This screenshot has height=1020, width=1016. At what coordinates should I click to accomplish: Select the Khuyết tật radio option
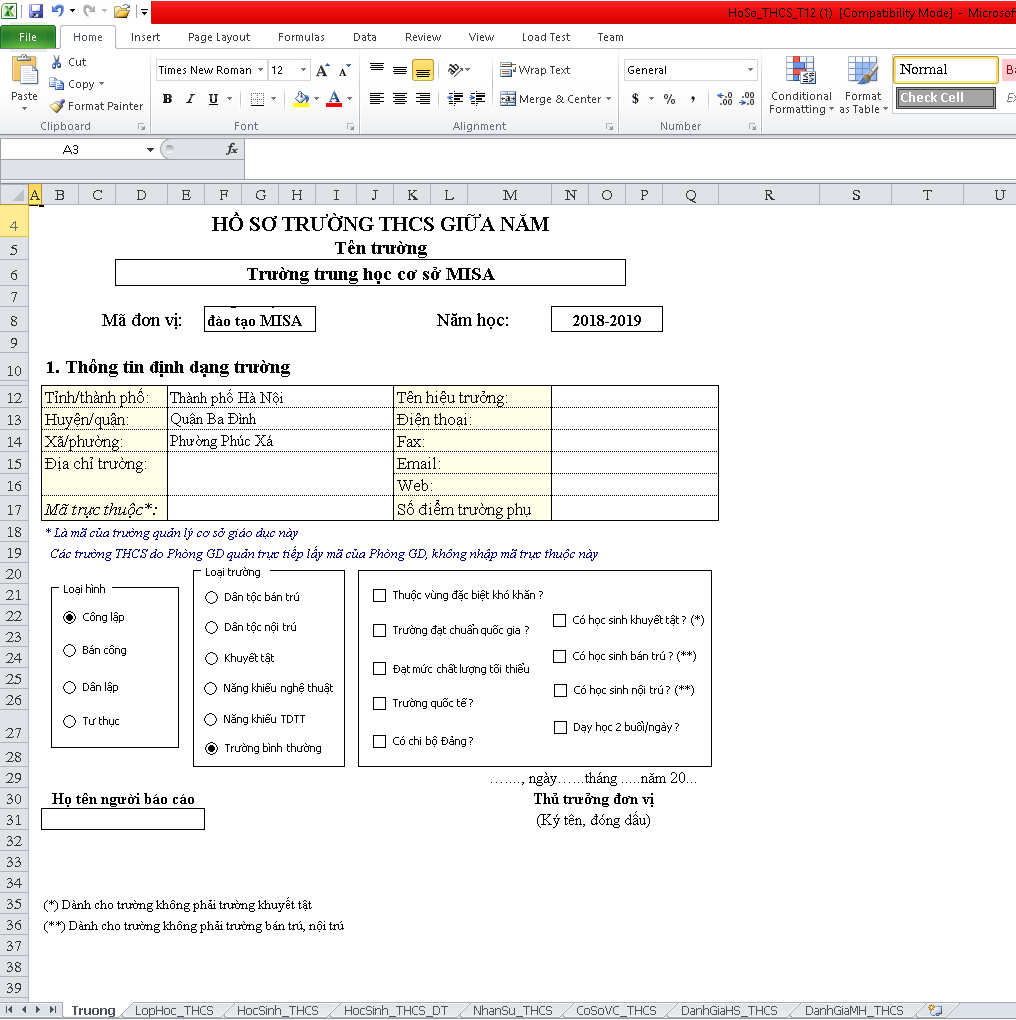point(211,658)
